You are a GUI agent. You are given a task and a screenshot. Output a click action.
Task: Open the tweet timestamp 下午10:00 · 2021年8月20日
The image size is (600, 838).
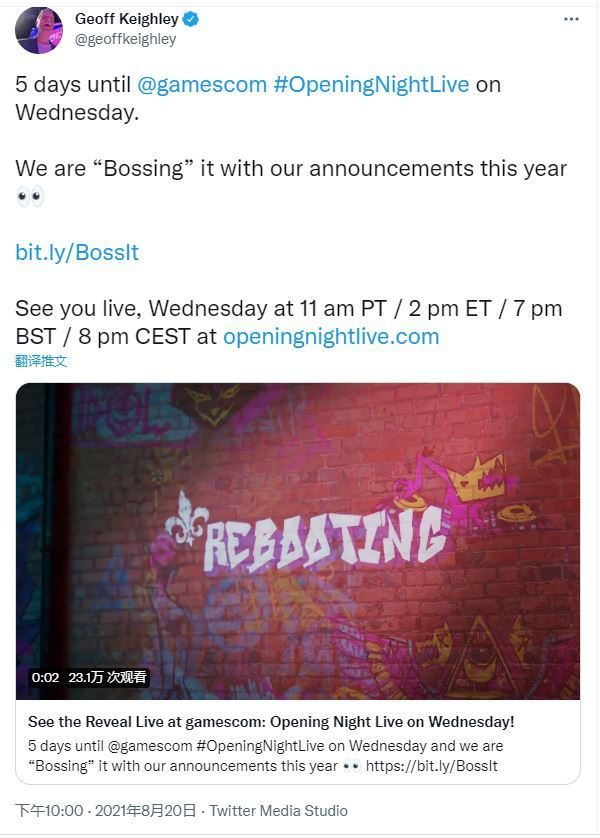pyautogui.click(x=106, y=811)
